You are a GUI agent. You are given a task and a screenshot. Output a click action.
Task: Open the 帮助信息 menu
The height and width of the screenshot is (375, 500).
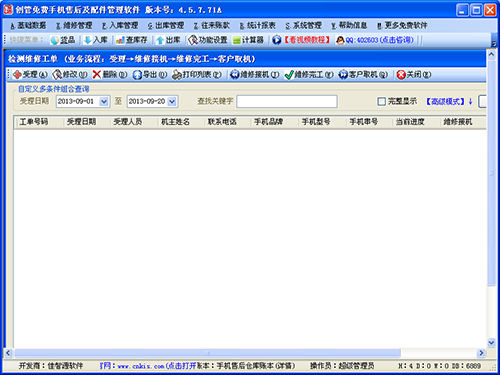pos(349,25)
